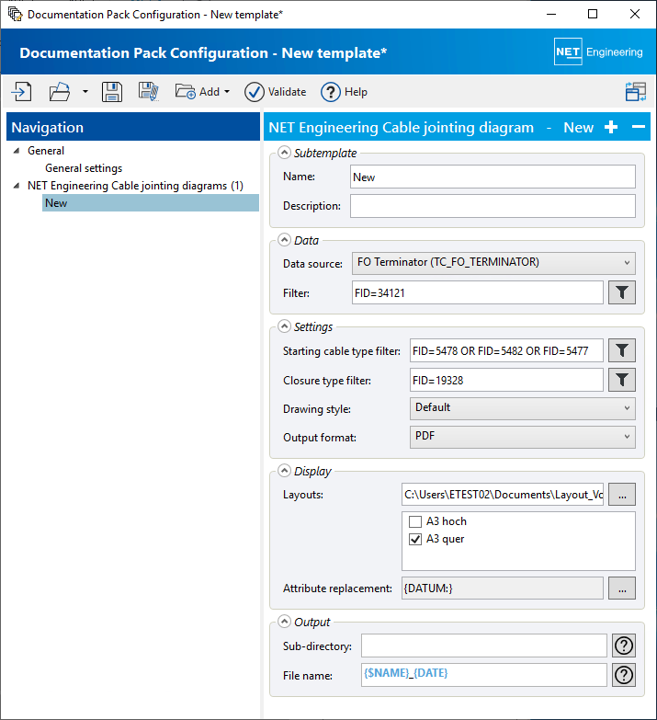Close the Documentation Pack Configuration window
The width and height of the screenshot is (657, 720).
click(x=635, y=14)
